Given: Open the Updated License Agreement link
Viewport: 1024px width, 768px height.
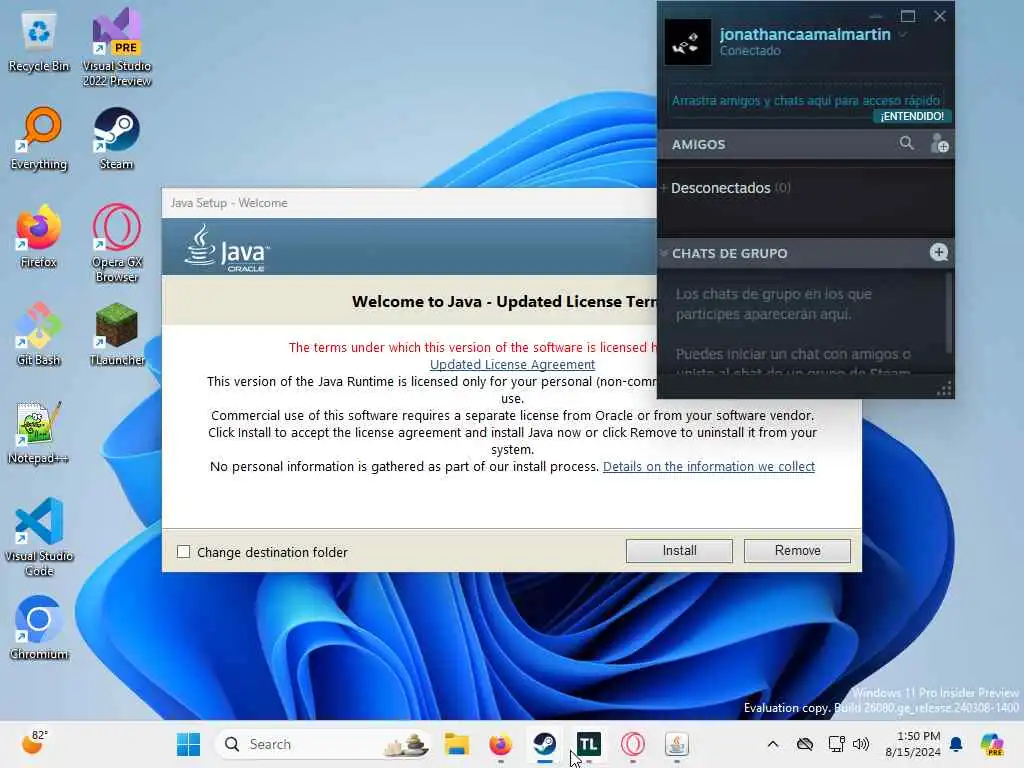Looking at the screenshot, I should tap(512, 364).
